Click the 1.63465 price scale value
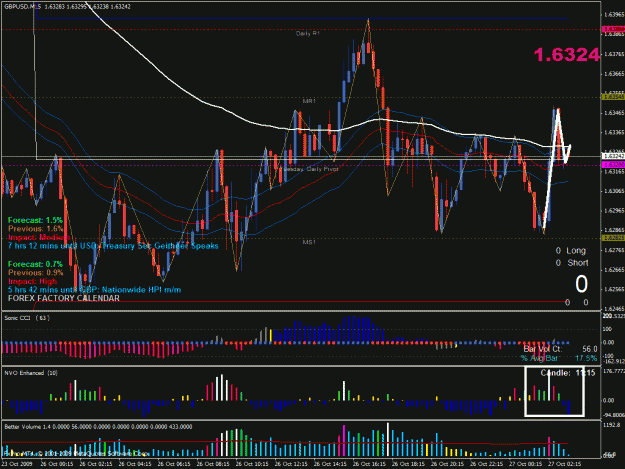 pyautogui.click(x=614, y=113)
